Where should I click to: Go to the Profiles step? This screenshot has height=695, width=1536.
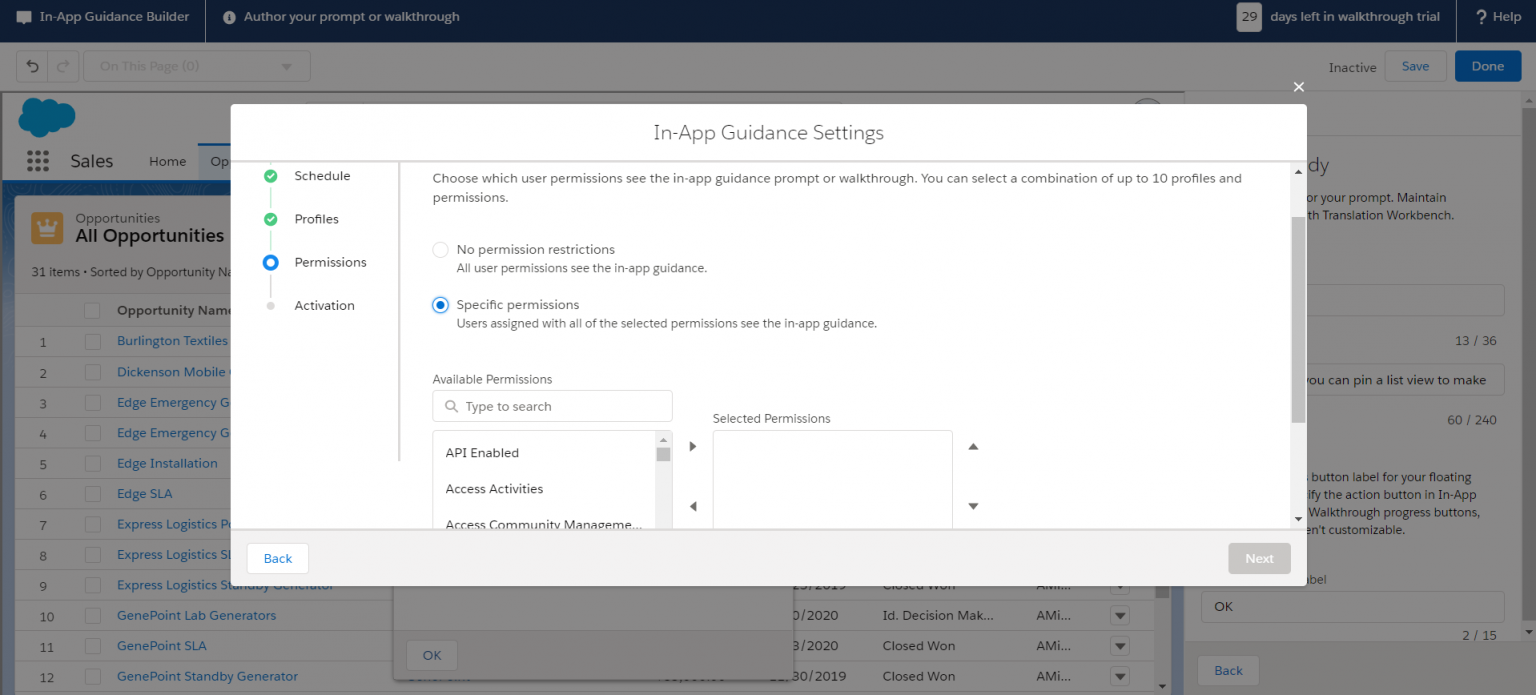pyautogui.click(x=316, y=219)
